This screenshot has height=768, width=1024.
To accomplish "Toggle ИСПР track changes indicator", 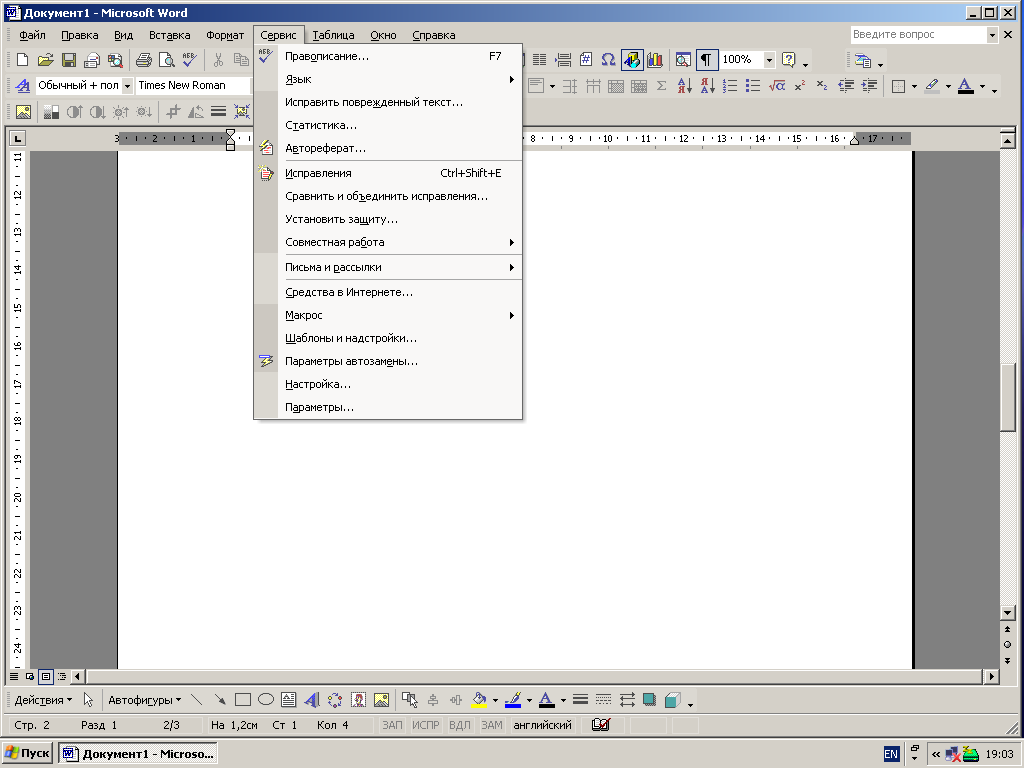I will tap(425, 725).
